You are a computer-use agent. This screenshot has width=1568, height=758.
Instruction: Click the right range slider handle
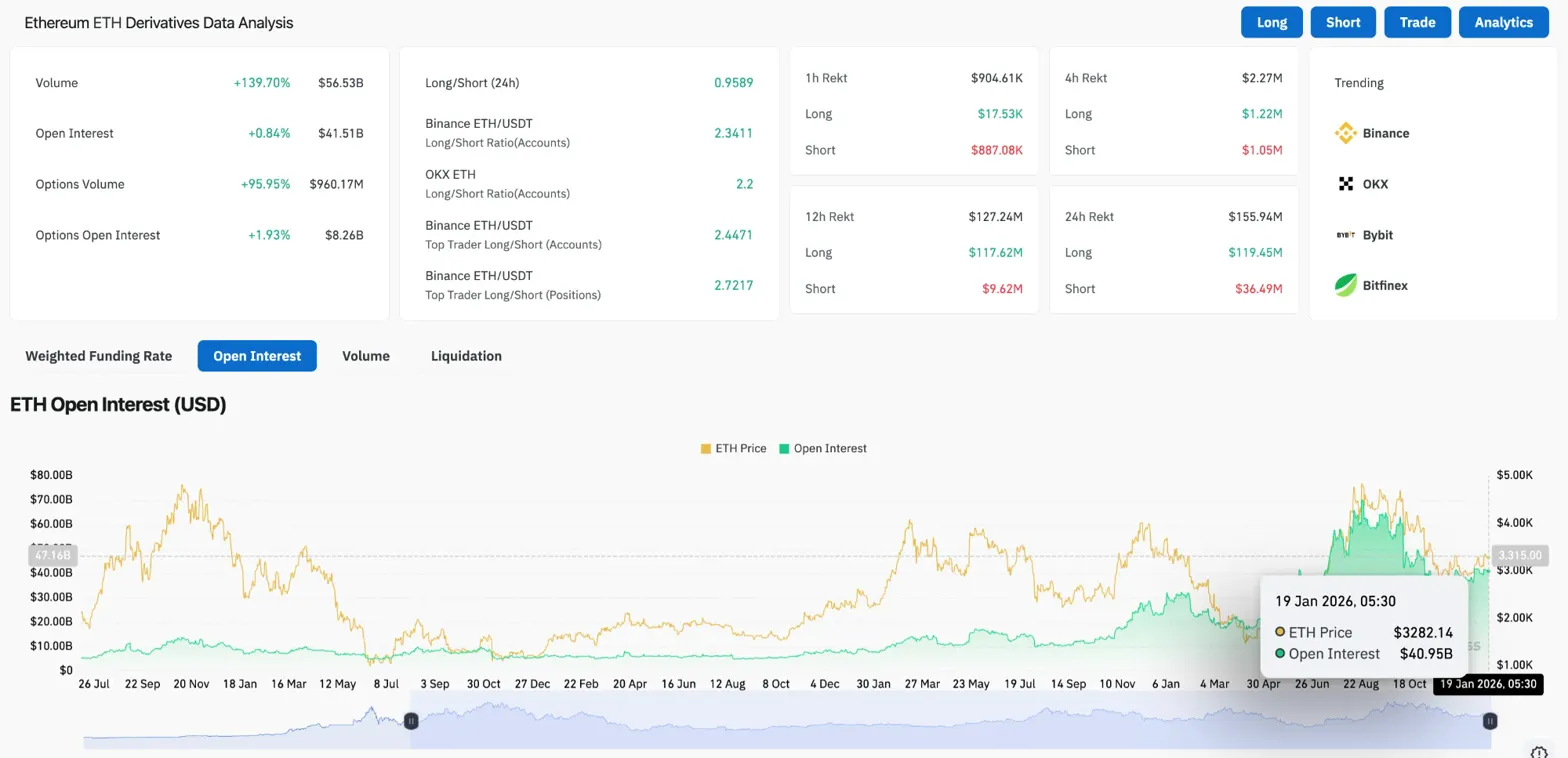tap(1489, 720)
